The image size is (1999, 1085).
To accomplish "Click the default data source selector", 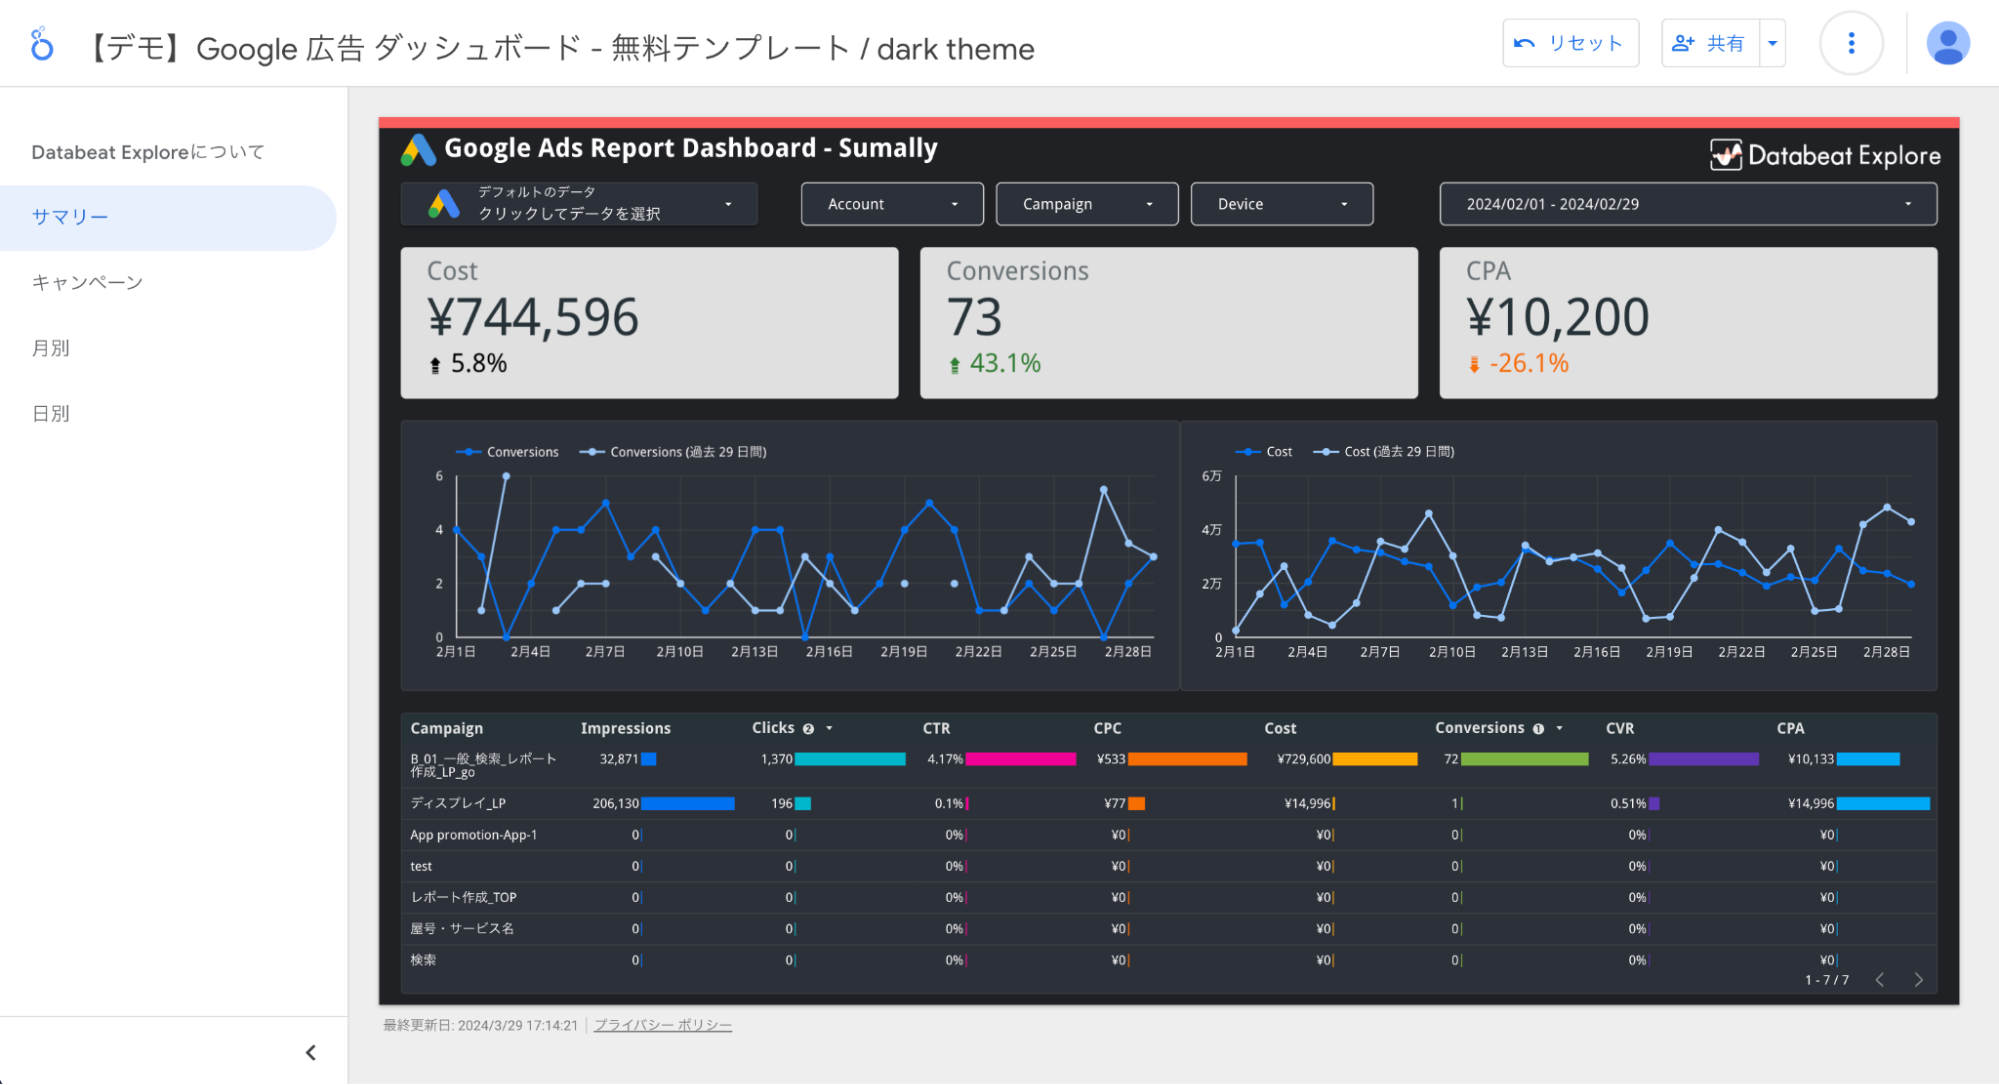I will (576, 203).
